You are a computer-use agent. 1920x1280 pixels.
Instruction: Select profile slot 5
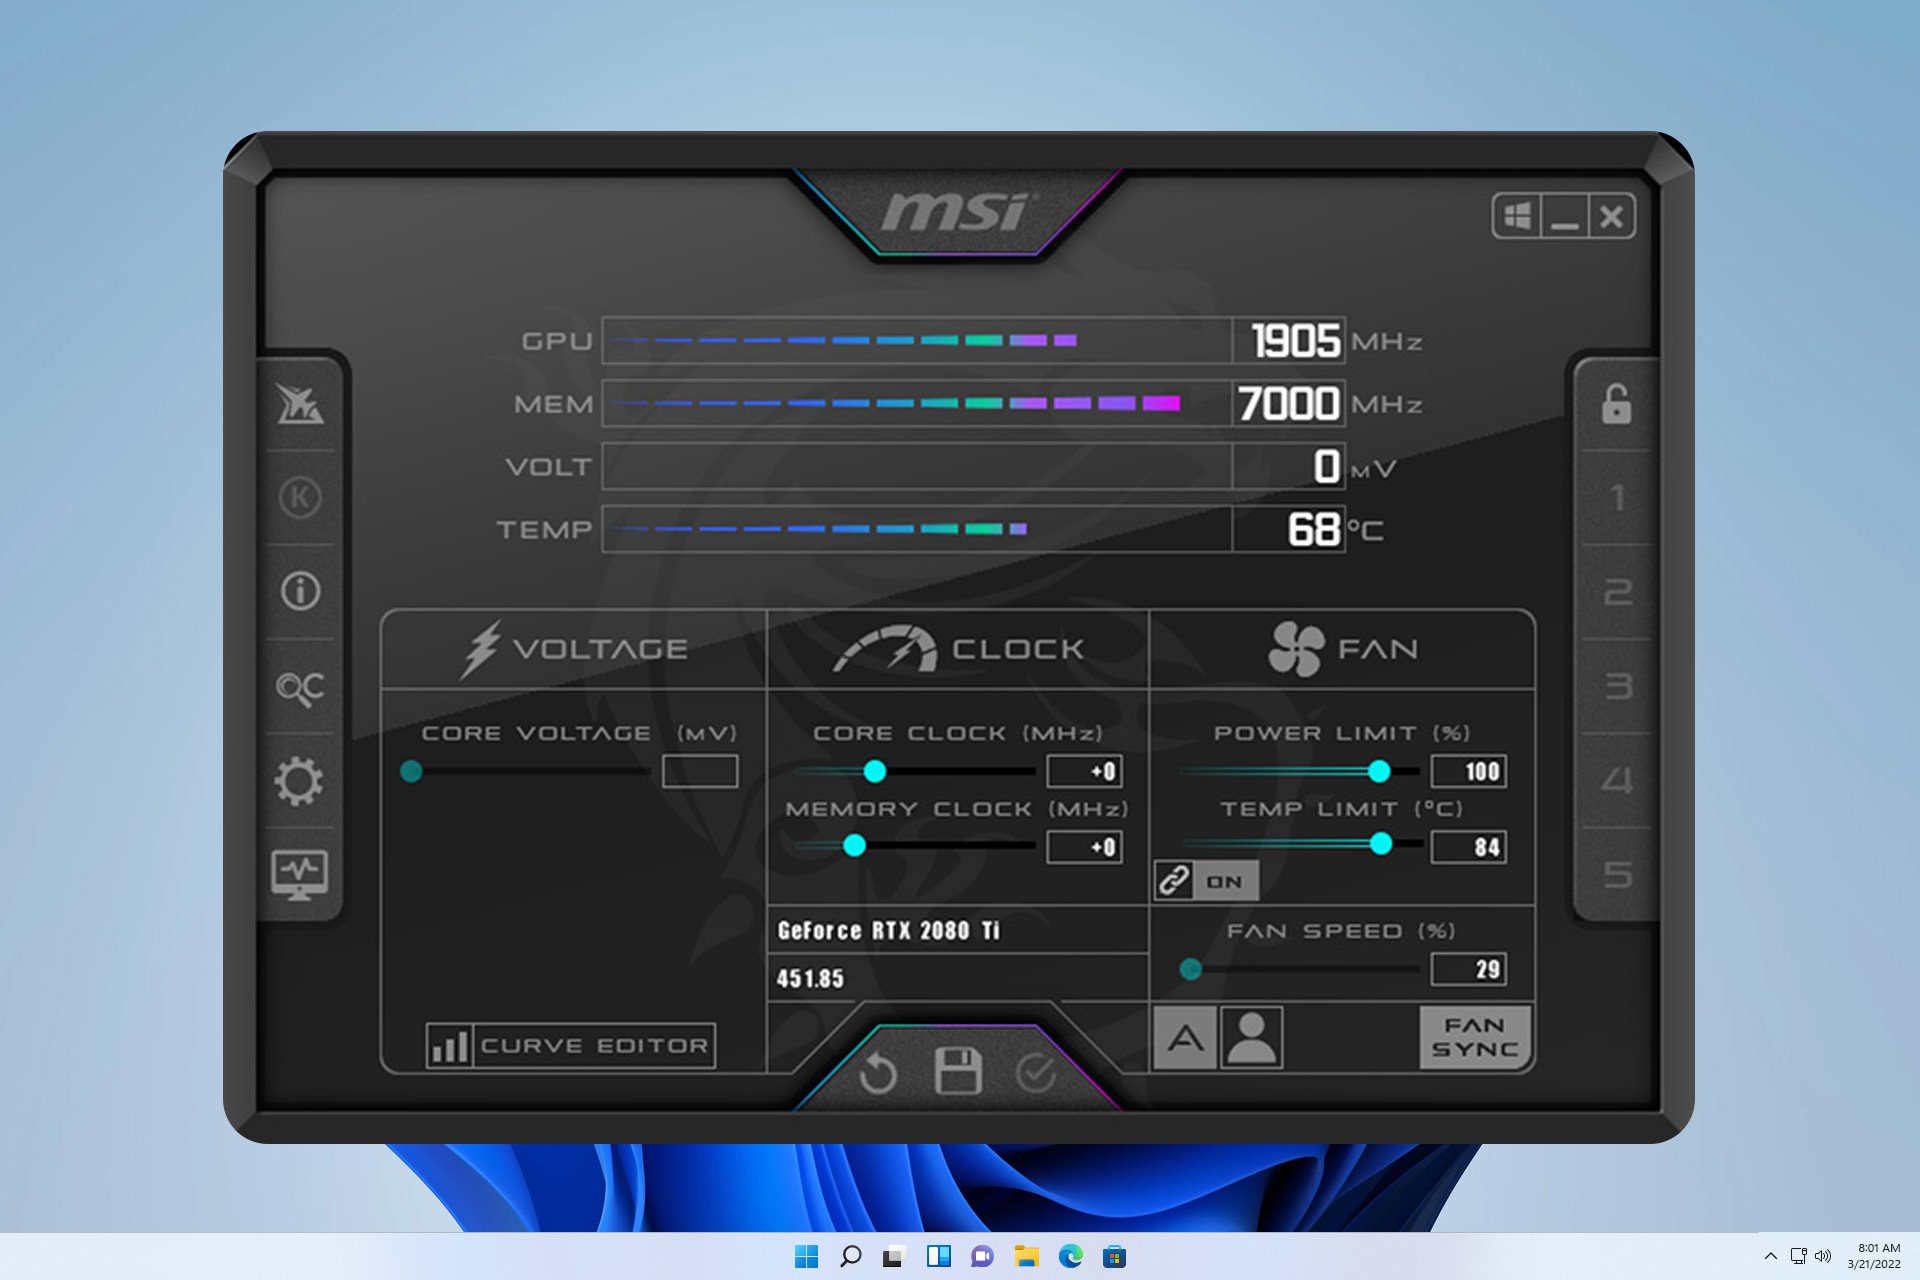tap(1617, 874)
